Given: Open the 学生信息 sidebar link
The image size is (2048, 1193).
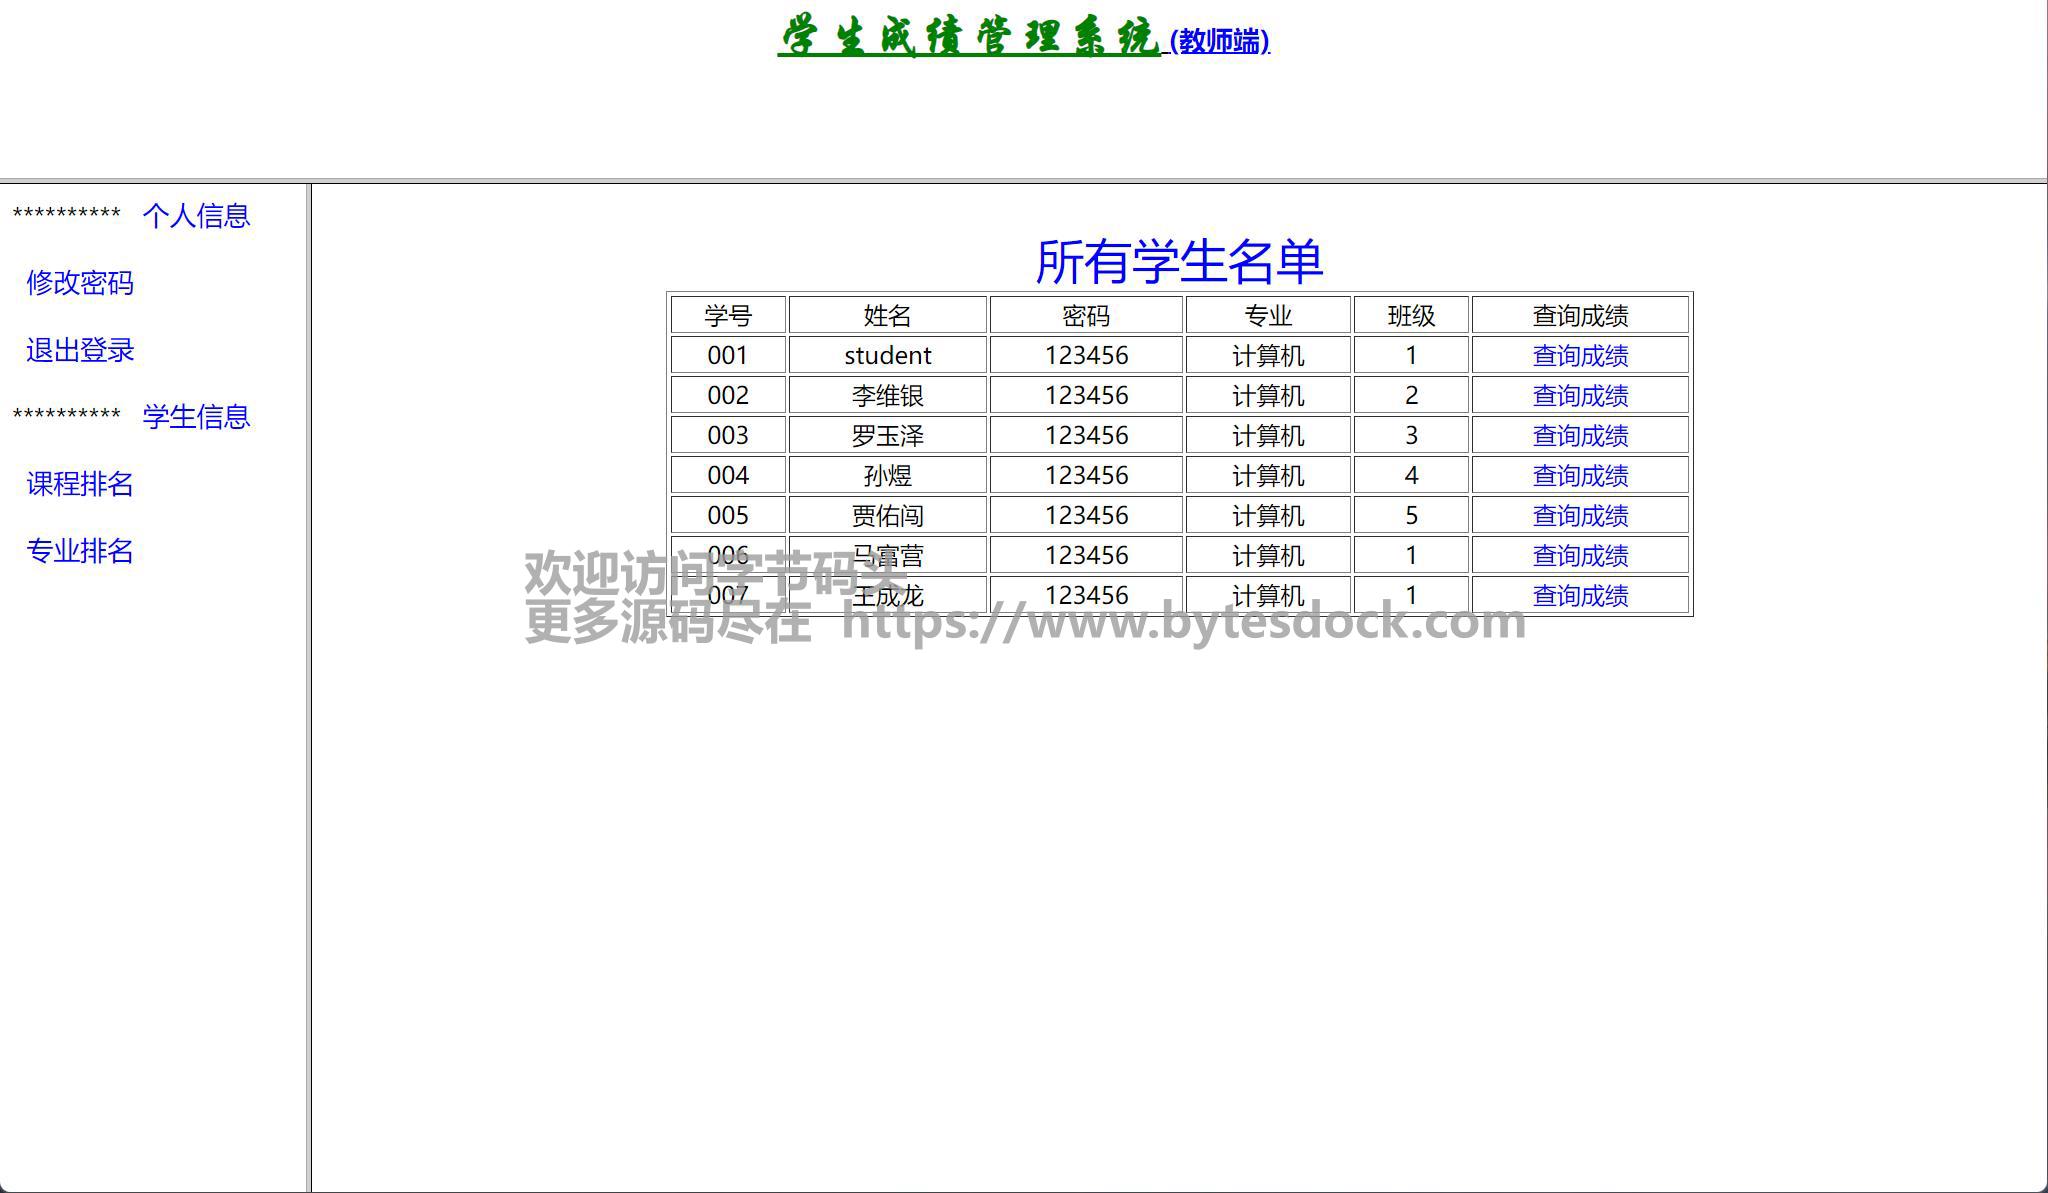Looking at the screenshot, I should 196,417.
